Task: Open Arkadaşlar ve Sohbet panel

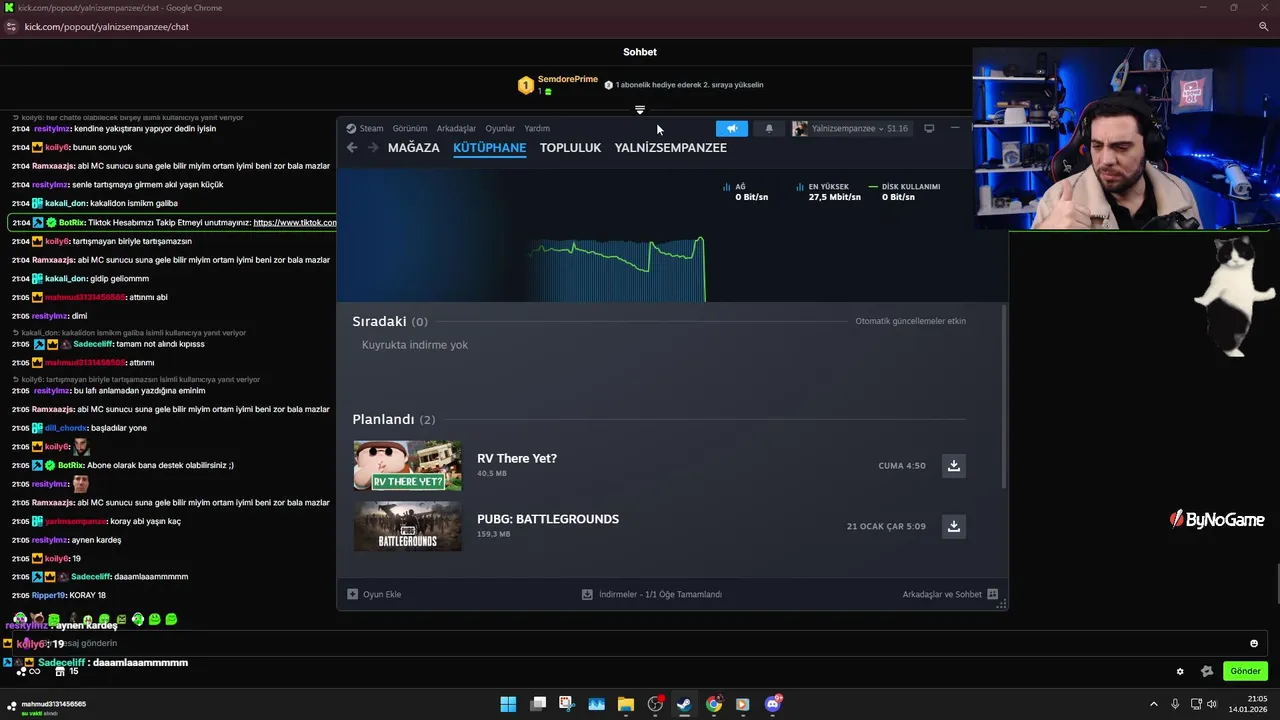Action: [950, 594]
